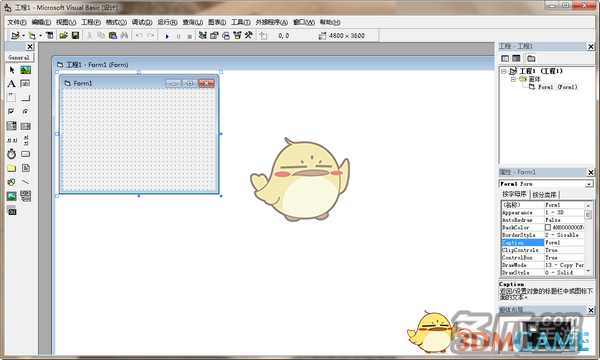Open the 工程(P) menu
This screenshot has height=360, width=600.
tap(91, 22)
